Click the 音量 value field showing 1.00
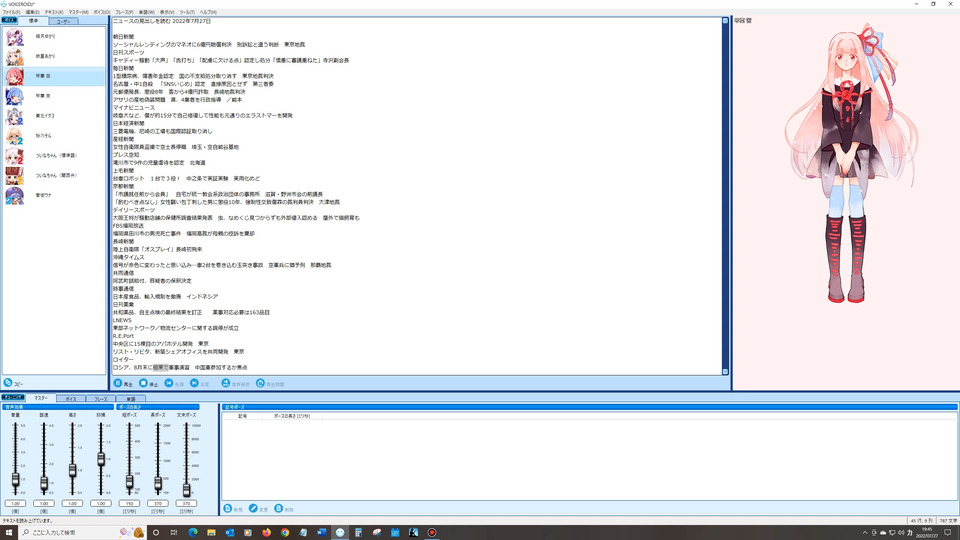This screenshot has width=960, height=540. pos(15,503)
